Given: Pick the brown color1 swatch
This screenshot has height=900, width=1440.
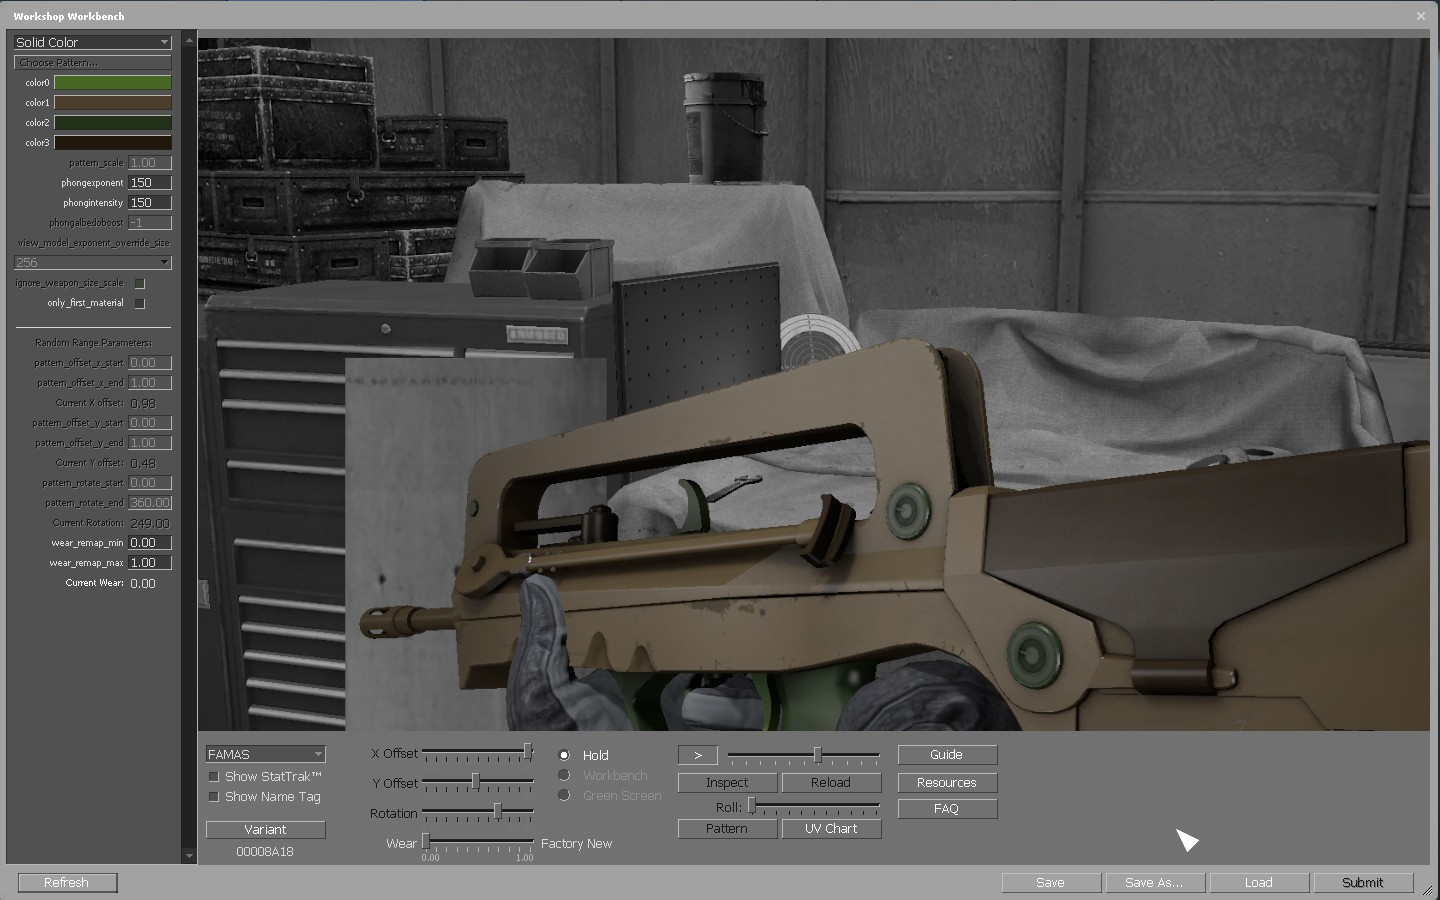Looking at the screenshot, I should point(113,102).
